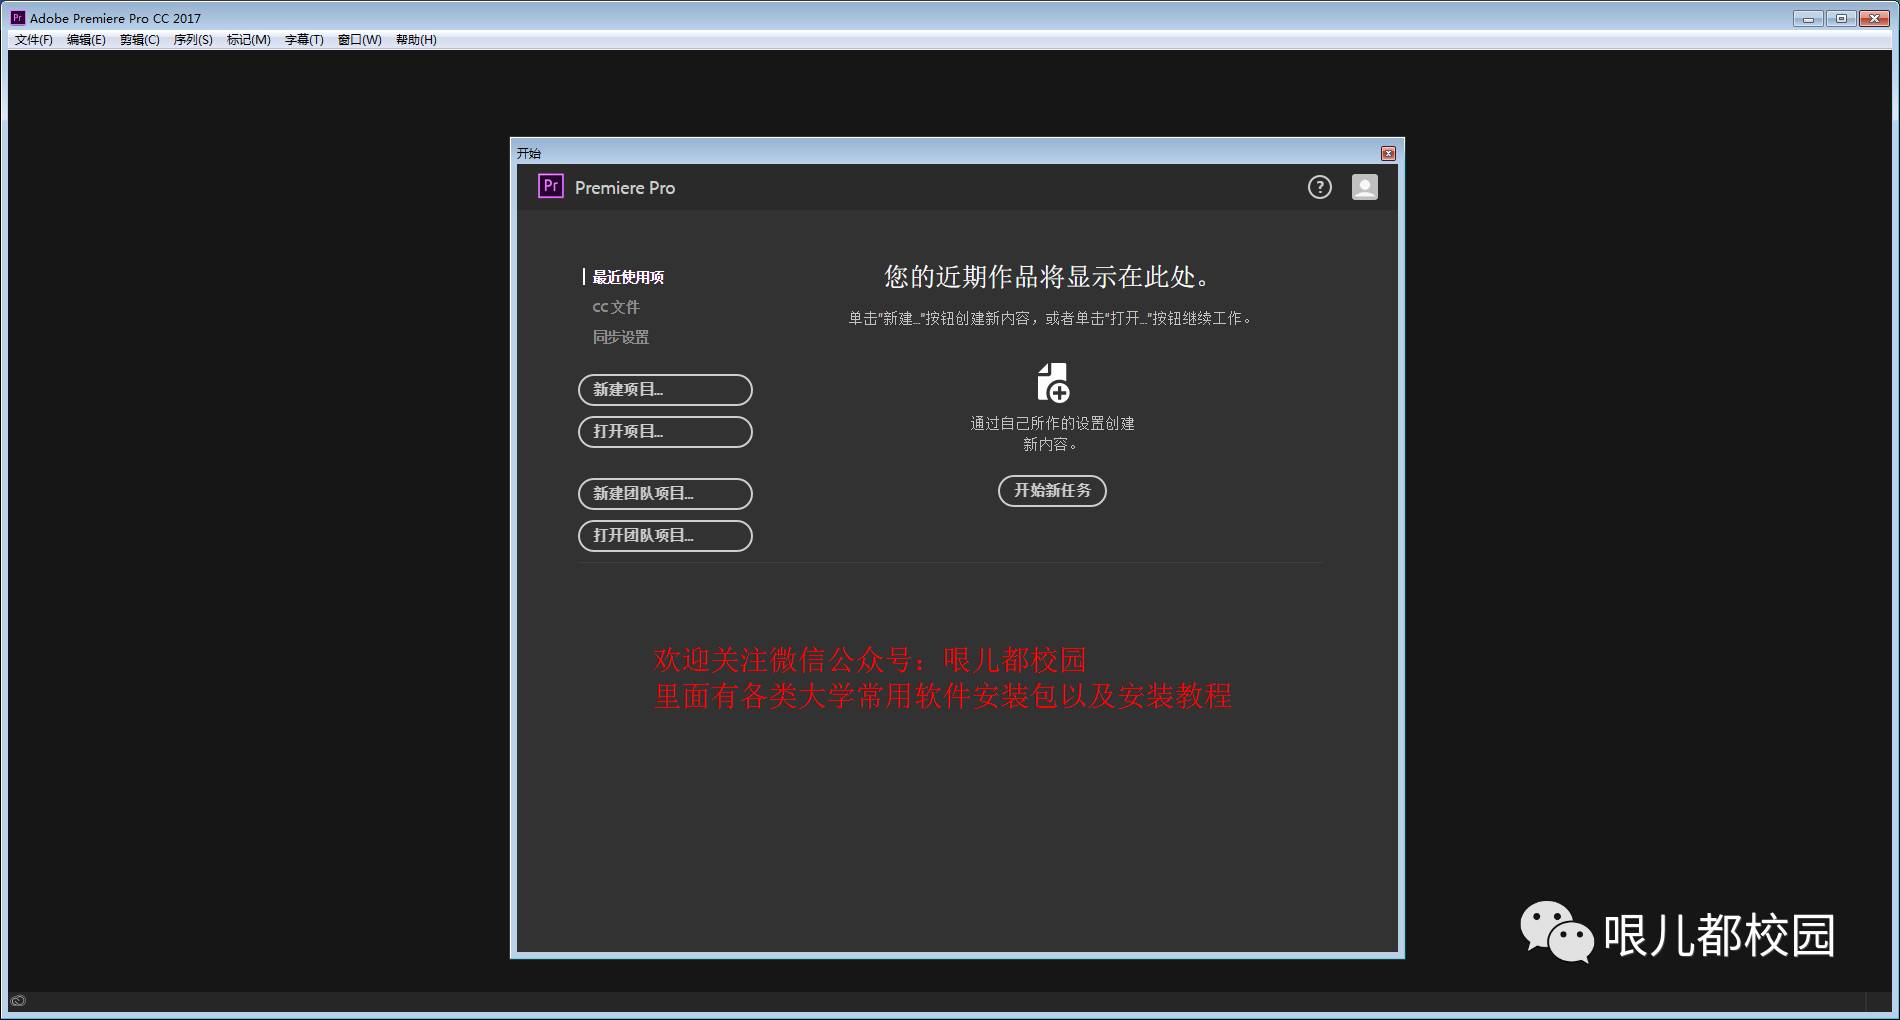Open the user account profile icon
Image resolution: width=1900 pixels, height=1020 pixels.
(1365, 187)
